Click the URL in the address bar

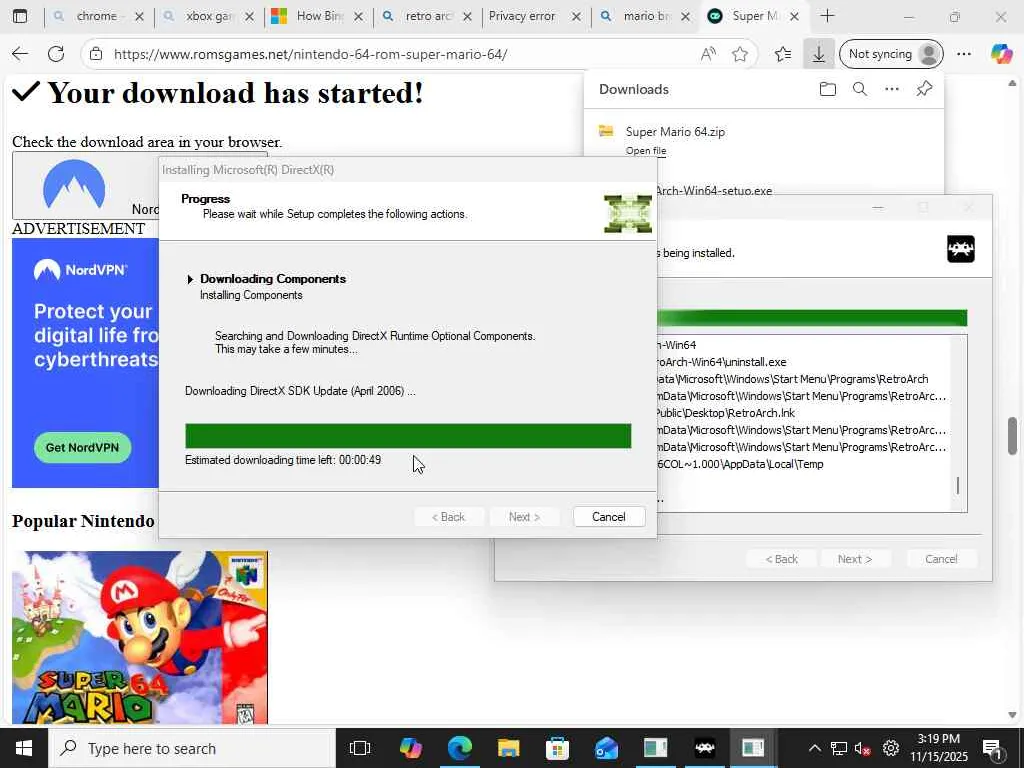[310, 54]
